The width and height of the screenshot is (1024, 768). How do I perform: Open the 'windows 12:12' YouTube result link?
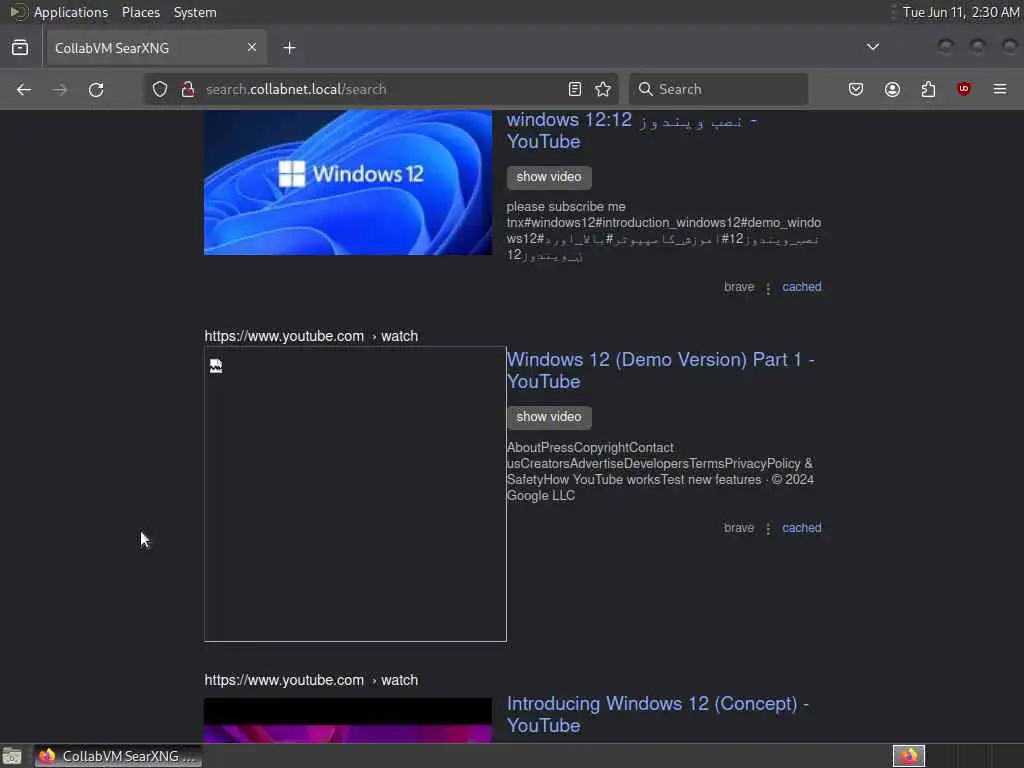632,131
